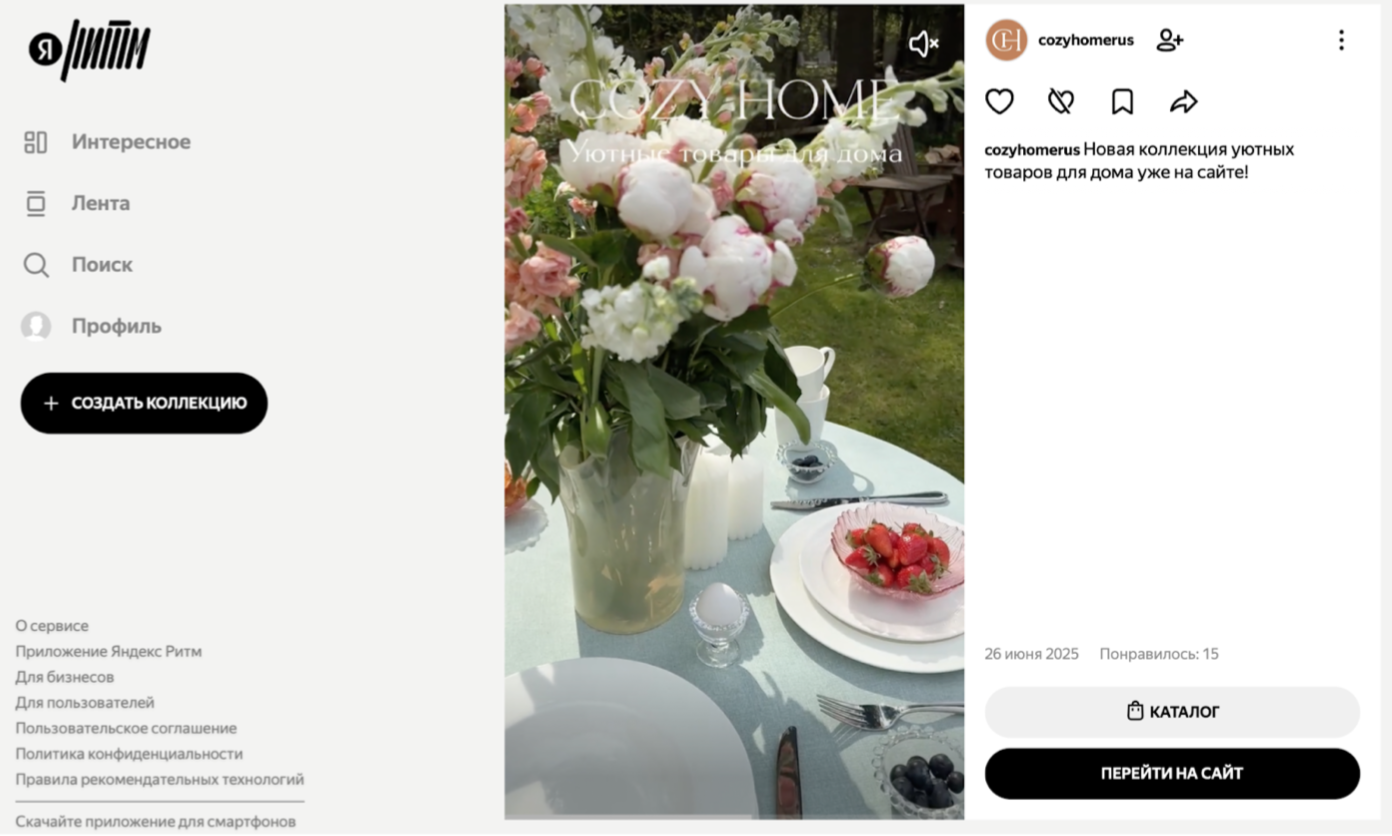Share the post with the arrow icon
Image resolution: width=1392 pixels, height=836 pixels.
(x=1183, y=101)
